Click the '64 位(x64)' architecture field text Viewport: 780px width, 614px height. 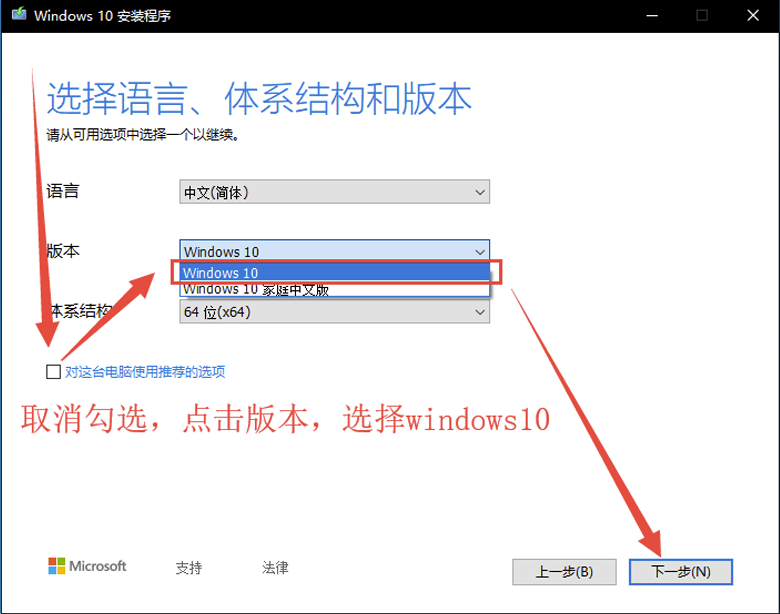tap(216, 313)
